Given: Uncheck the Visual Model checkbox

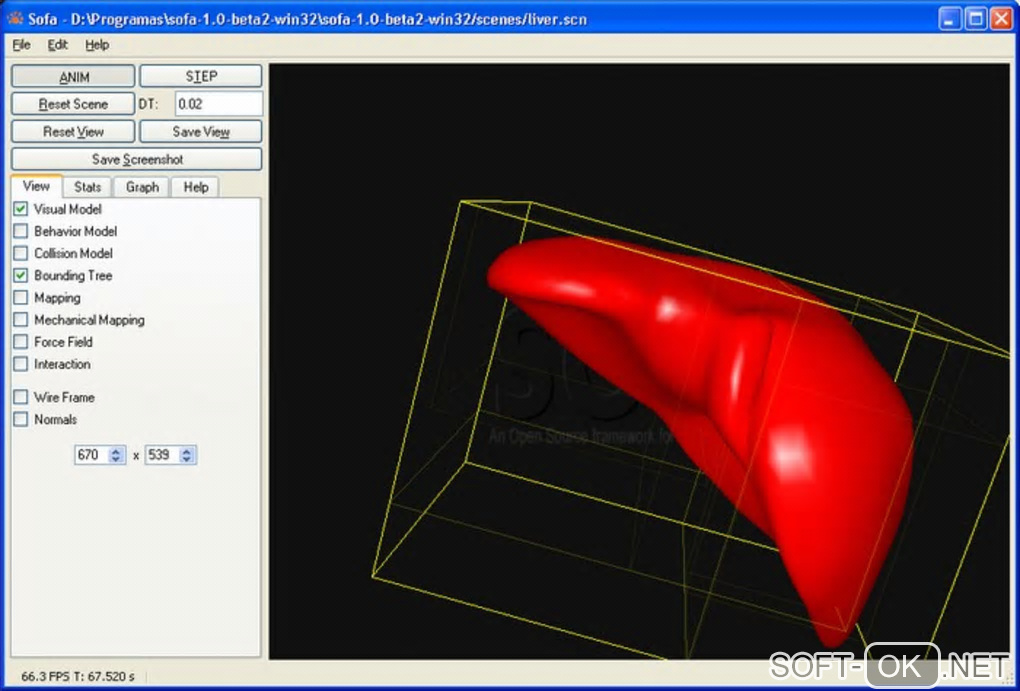Looking at the screenshot, I should pos(21,209).
